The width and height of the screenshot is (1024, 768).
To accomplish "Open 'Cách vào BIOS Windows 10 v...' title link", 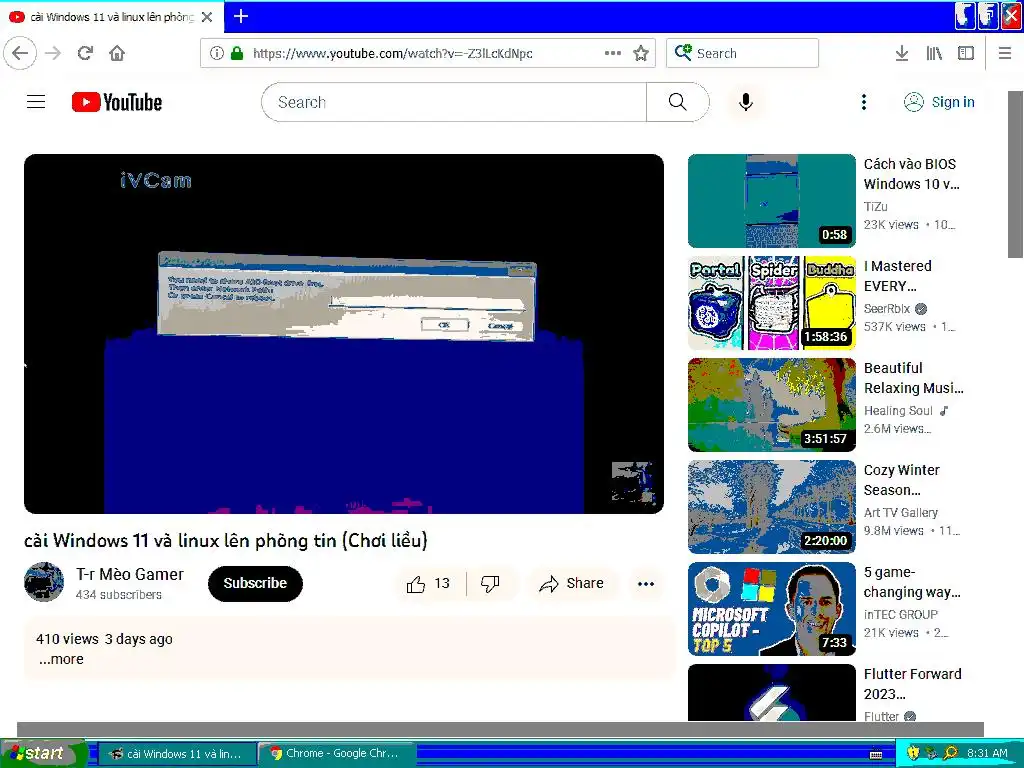I will pos(911,174).
